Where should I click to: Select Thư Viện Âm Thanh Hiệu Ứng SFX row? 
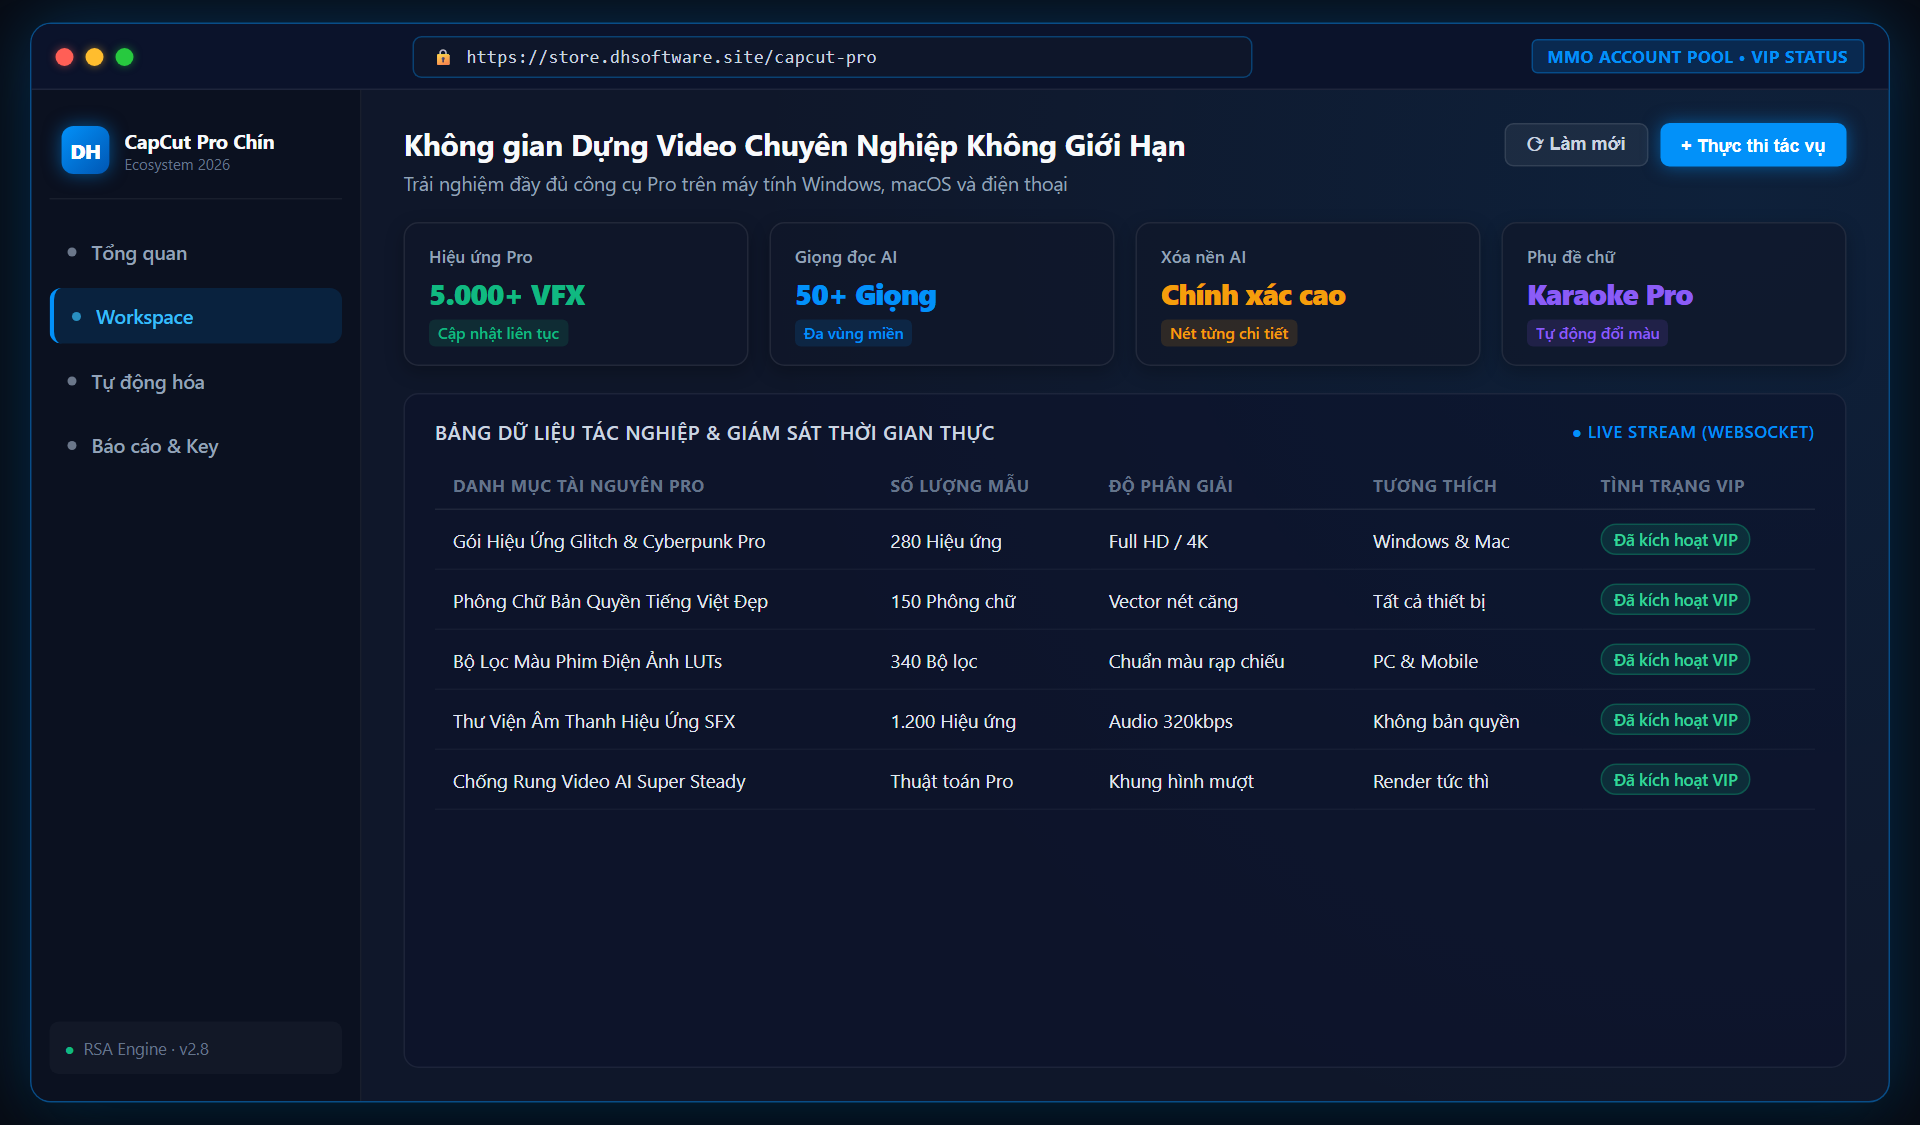click(1125, 720)
